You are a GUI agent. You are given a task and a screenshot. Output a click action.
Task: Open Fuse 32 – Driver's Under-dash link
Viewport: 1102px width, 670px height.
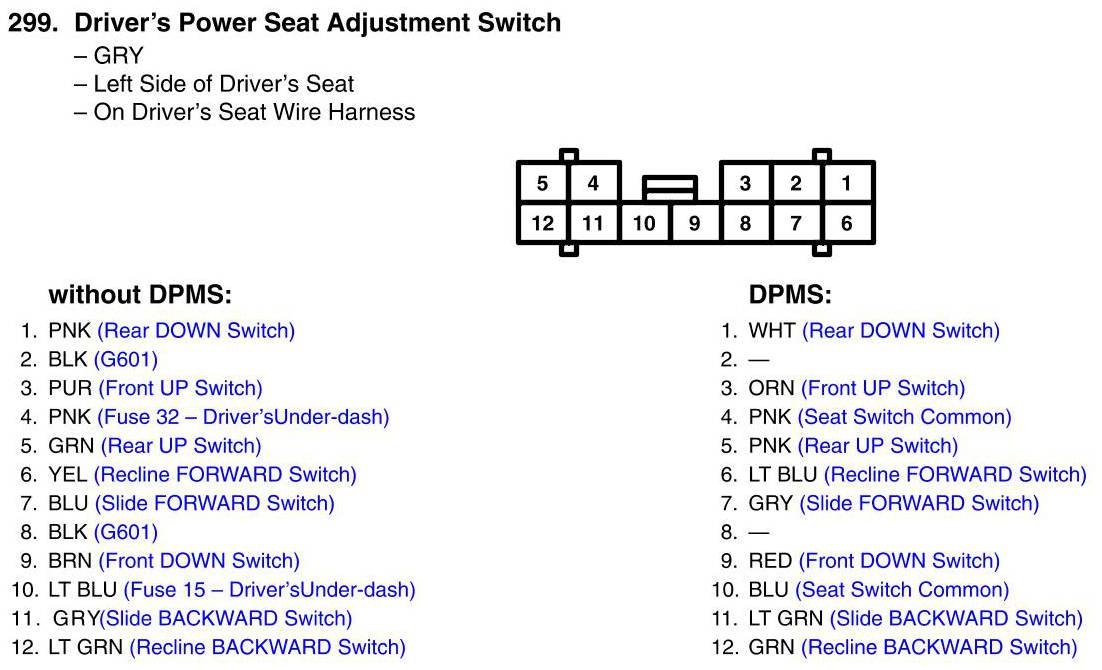(243, 417)
